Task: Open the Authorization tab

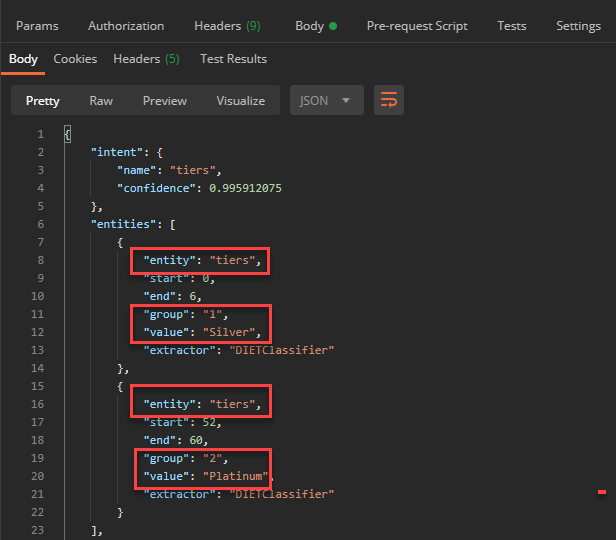Action: click(x=126, y=26)
